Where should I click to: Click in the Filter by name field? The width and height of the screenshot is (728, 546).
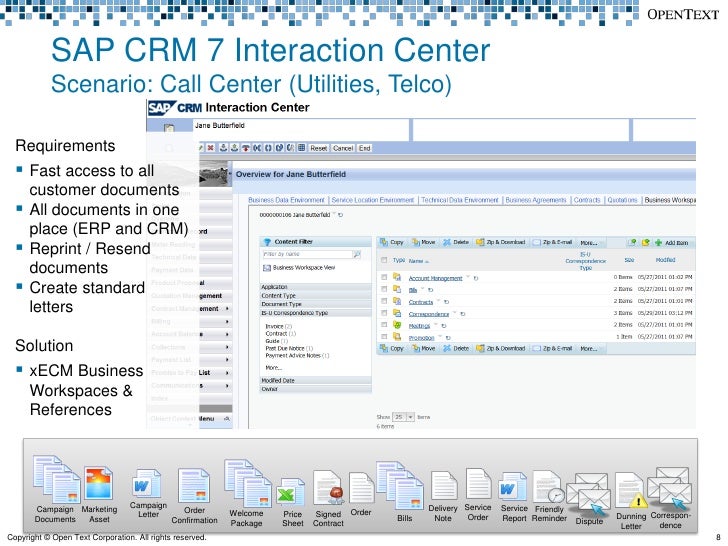[307, 254]
